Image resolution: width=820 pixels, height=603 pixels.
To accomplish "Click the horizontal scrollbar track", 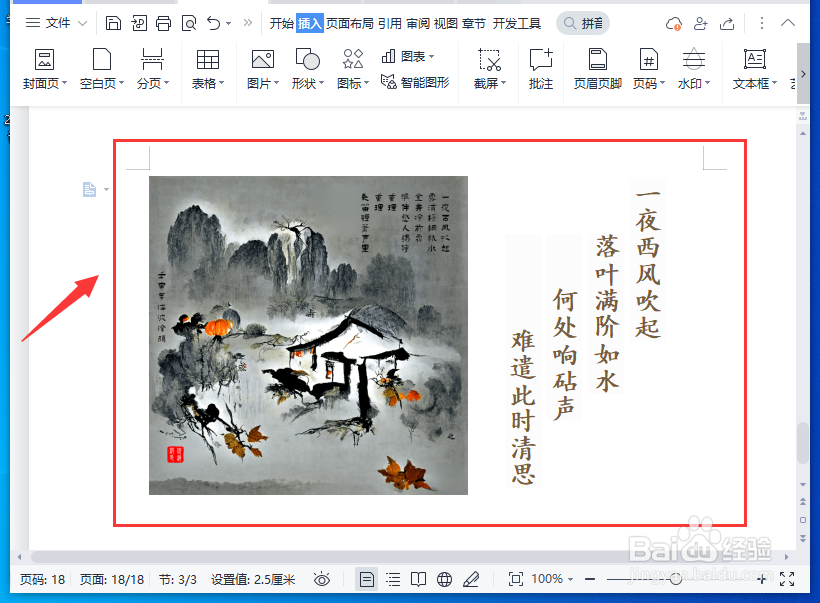I will [x=402, y=557].
